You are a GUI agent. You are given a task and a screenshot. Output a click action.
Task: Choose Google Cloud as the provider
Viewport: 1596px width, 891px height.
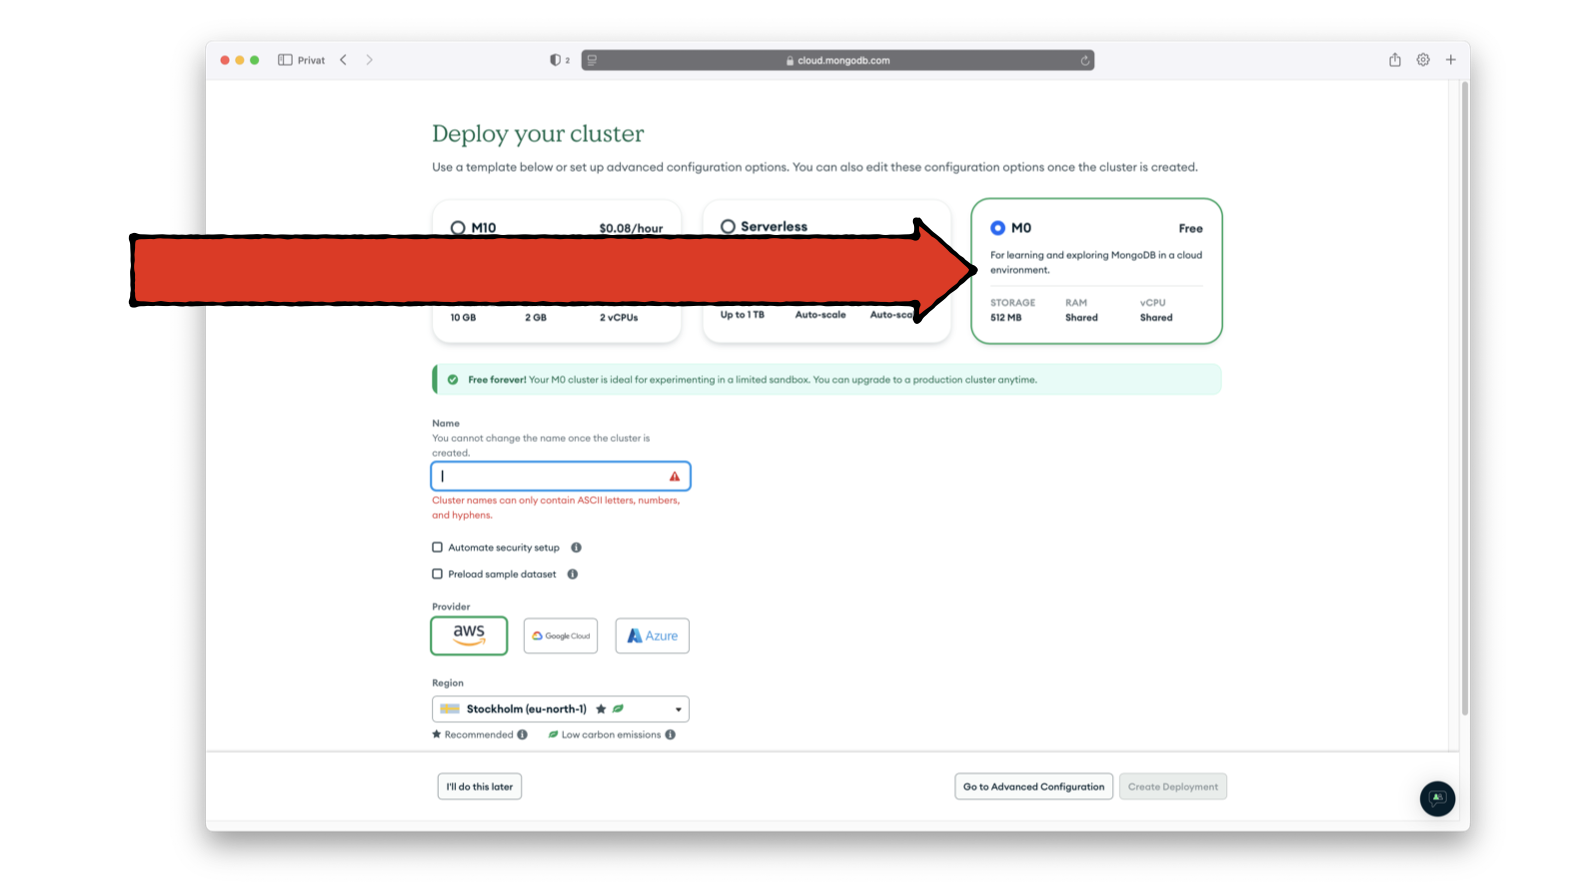tap(561, 636)
